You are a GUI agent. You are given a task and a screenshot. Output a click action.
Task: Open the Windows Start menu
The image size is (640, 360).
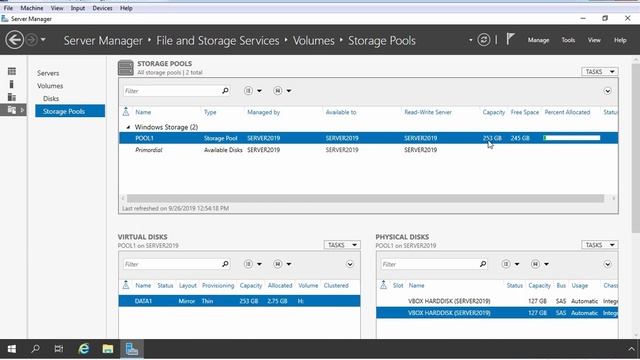(12, 349)
